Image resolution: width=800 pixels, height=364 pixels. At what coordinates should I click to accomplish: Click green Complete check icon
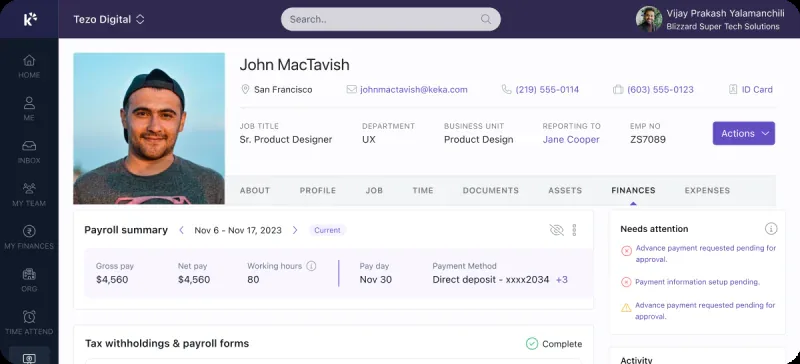(x=532, y=344)
